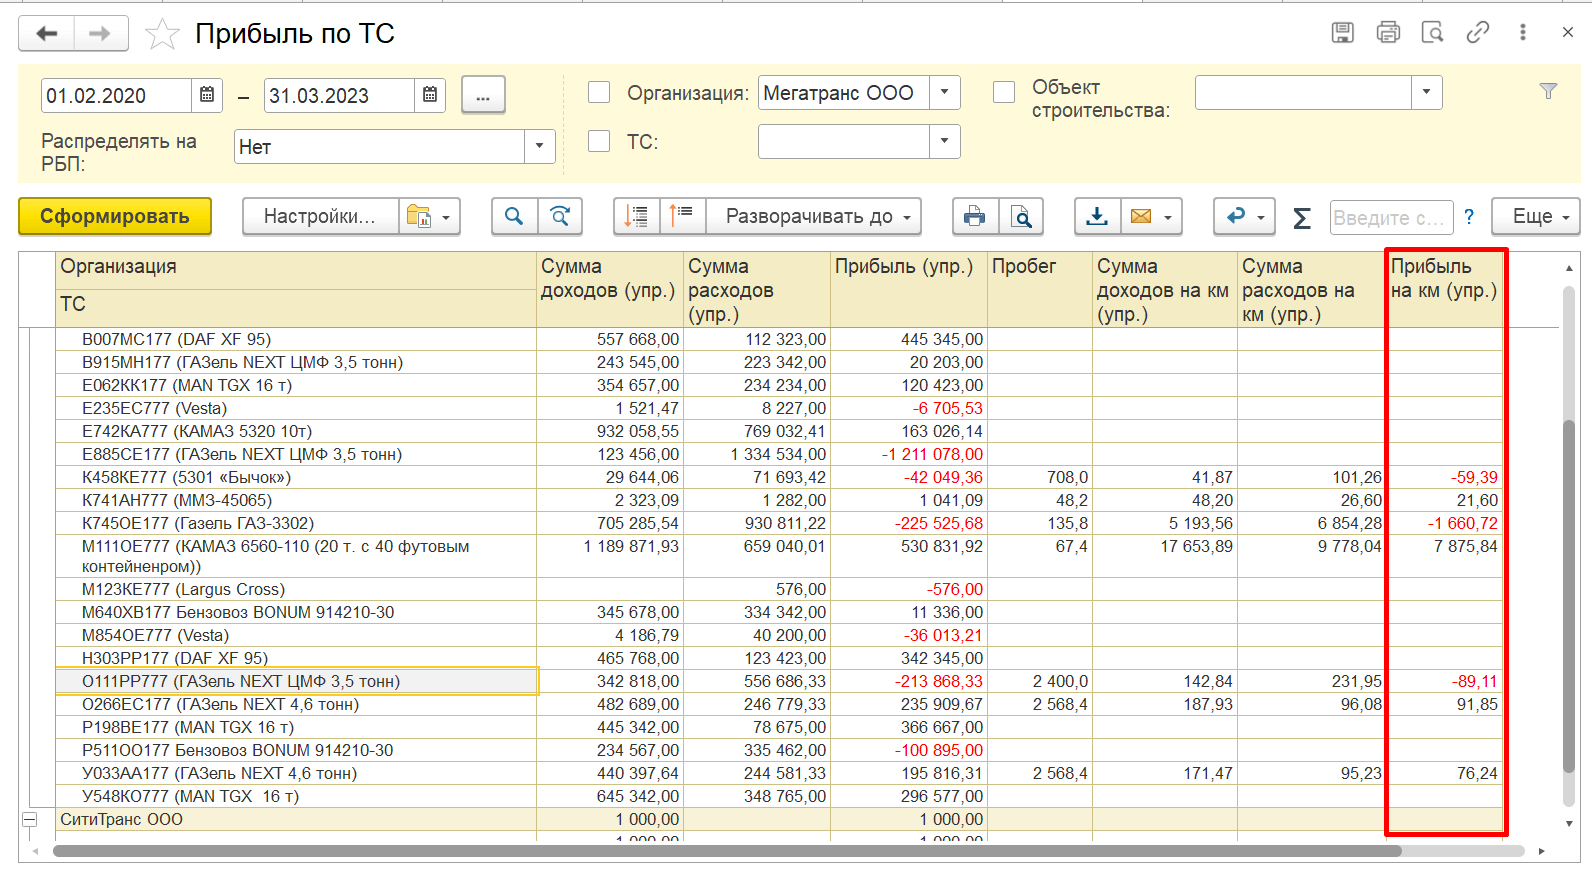Image resolution: width=1592 pixels, height=870 pixels.
Task: Open Разворачивать до menu
Action: [x=814, y=216]
